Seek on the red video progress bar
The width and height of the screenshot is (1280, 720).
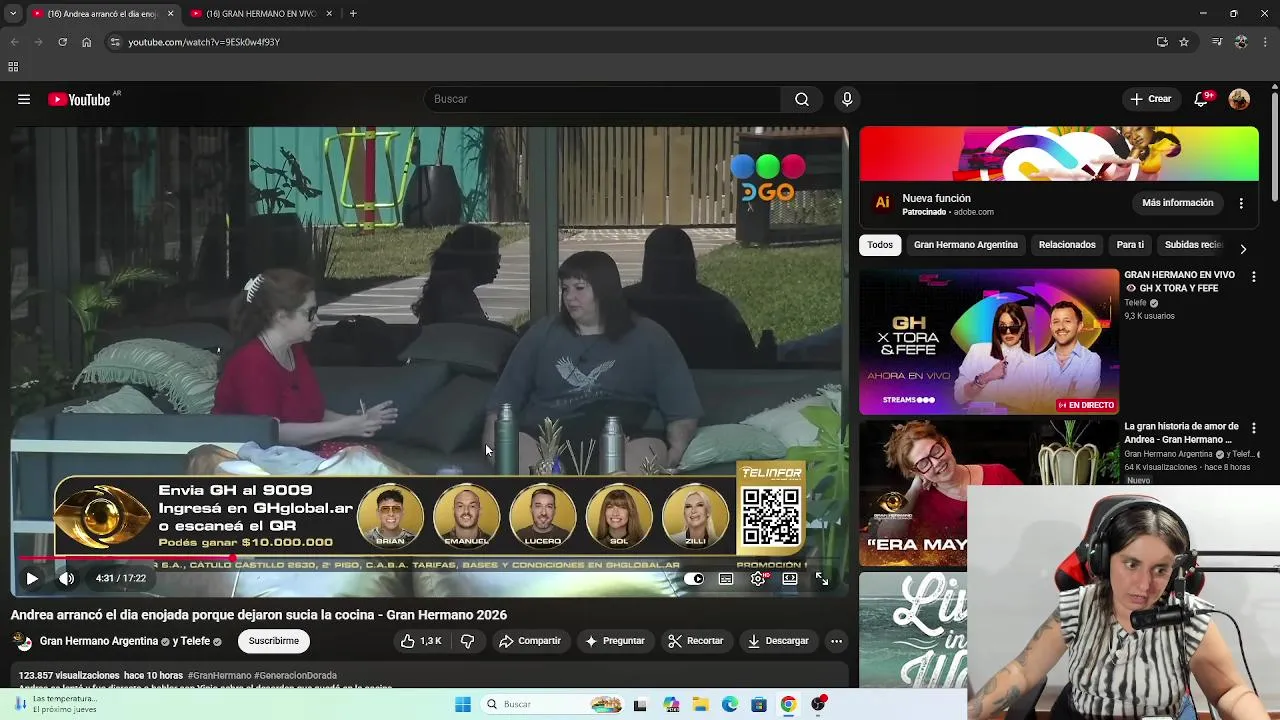coord(430,558)
